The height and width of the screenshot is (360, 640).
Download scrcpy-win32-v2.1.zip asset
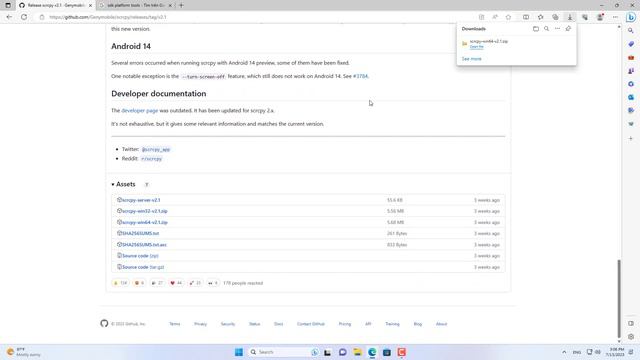[144, 211]
